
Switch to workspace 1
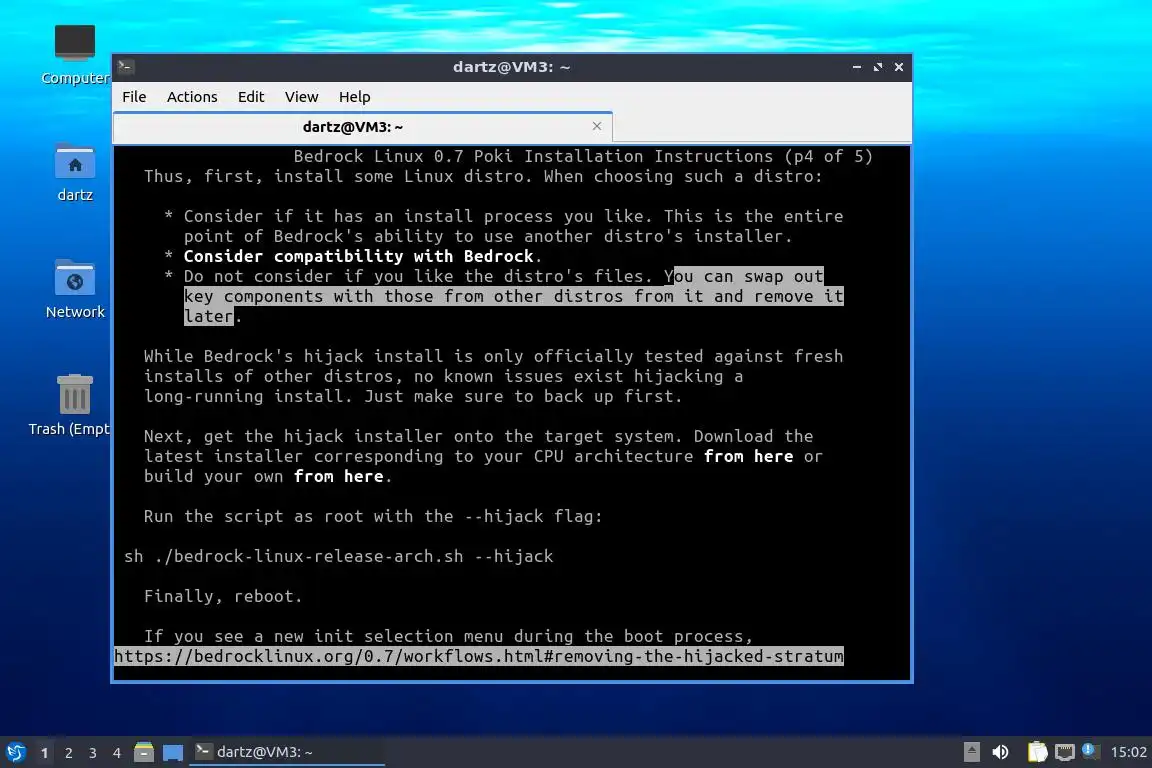[x=45, y=753]
